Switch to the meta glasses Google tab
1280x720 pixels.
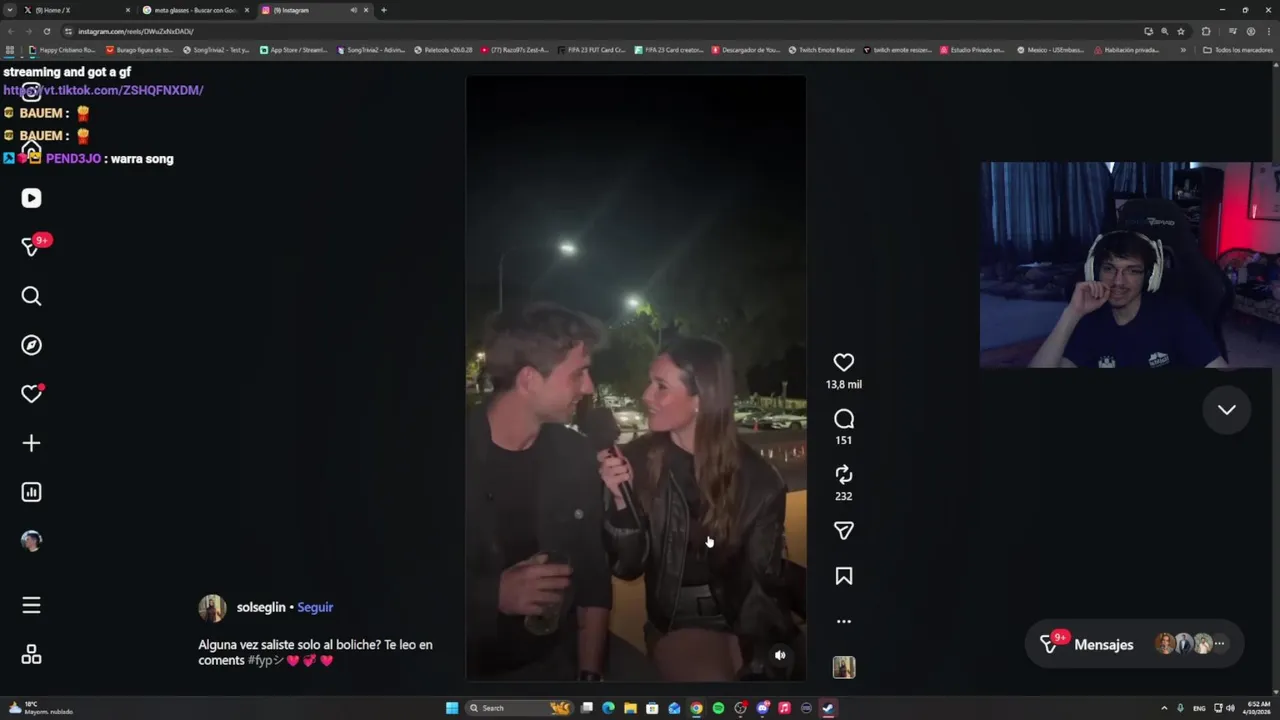coord(195,10)
